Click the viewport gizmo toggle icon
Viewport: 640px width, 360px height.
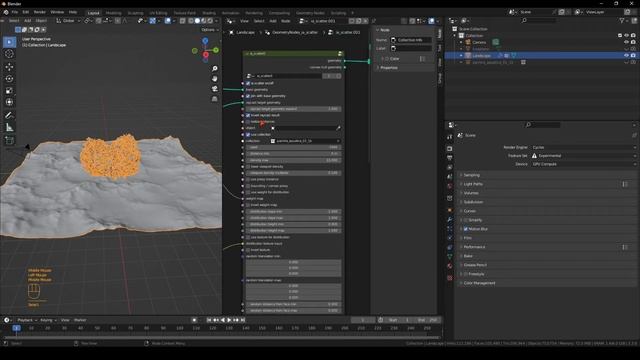pos(153,21)
